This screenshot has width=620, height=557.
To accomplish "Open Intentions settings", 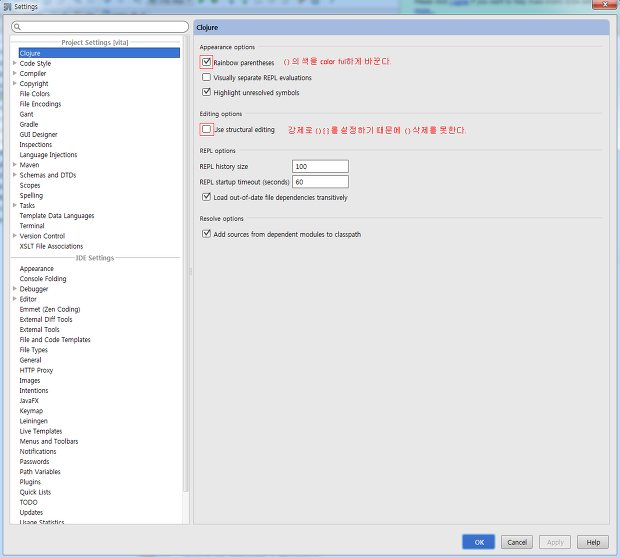I will 34,391.
